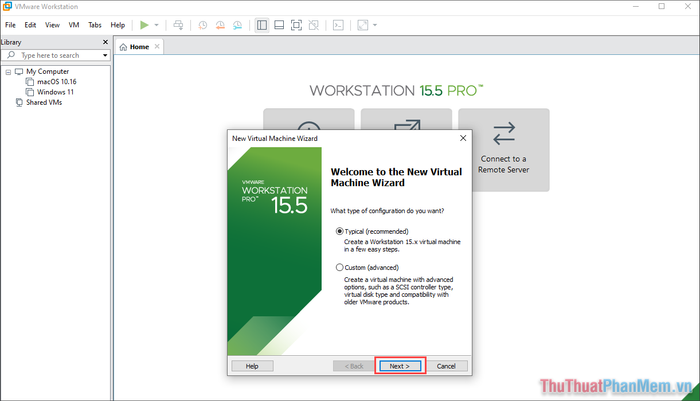Screen dimensions: 700x401
Task: Click the My Computer monitor icon
Action: point(19,71)
